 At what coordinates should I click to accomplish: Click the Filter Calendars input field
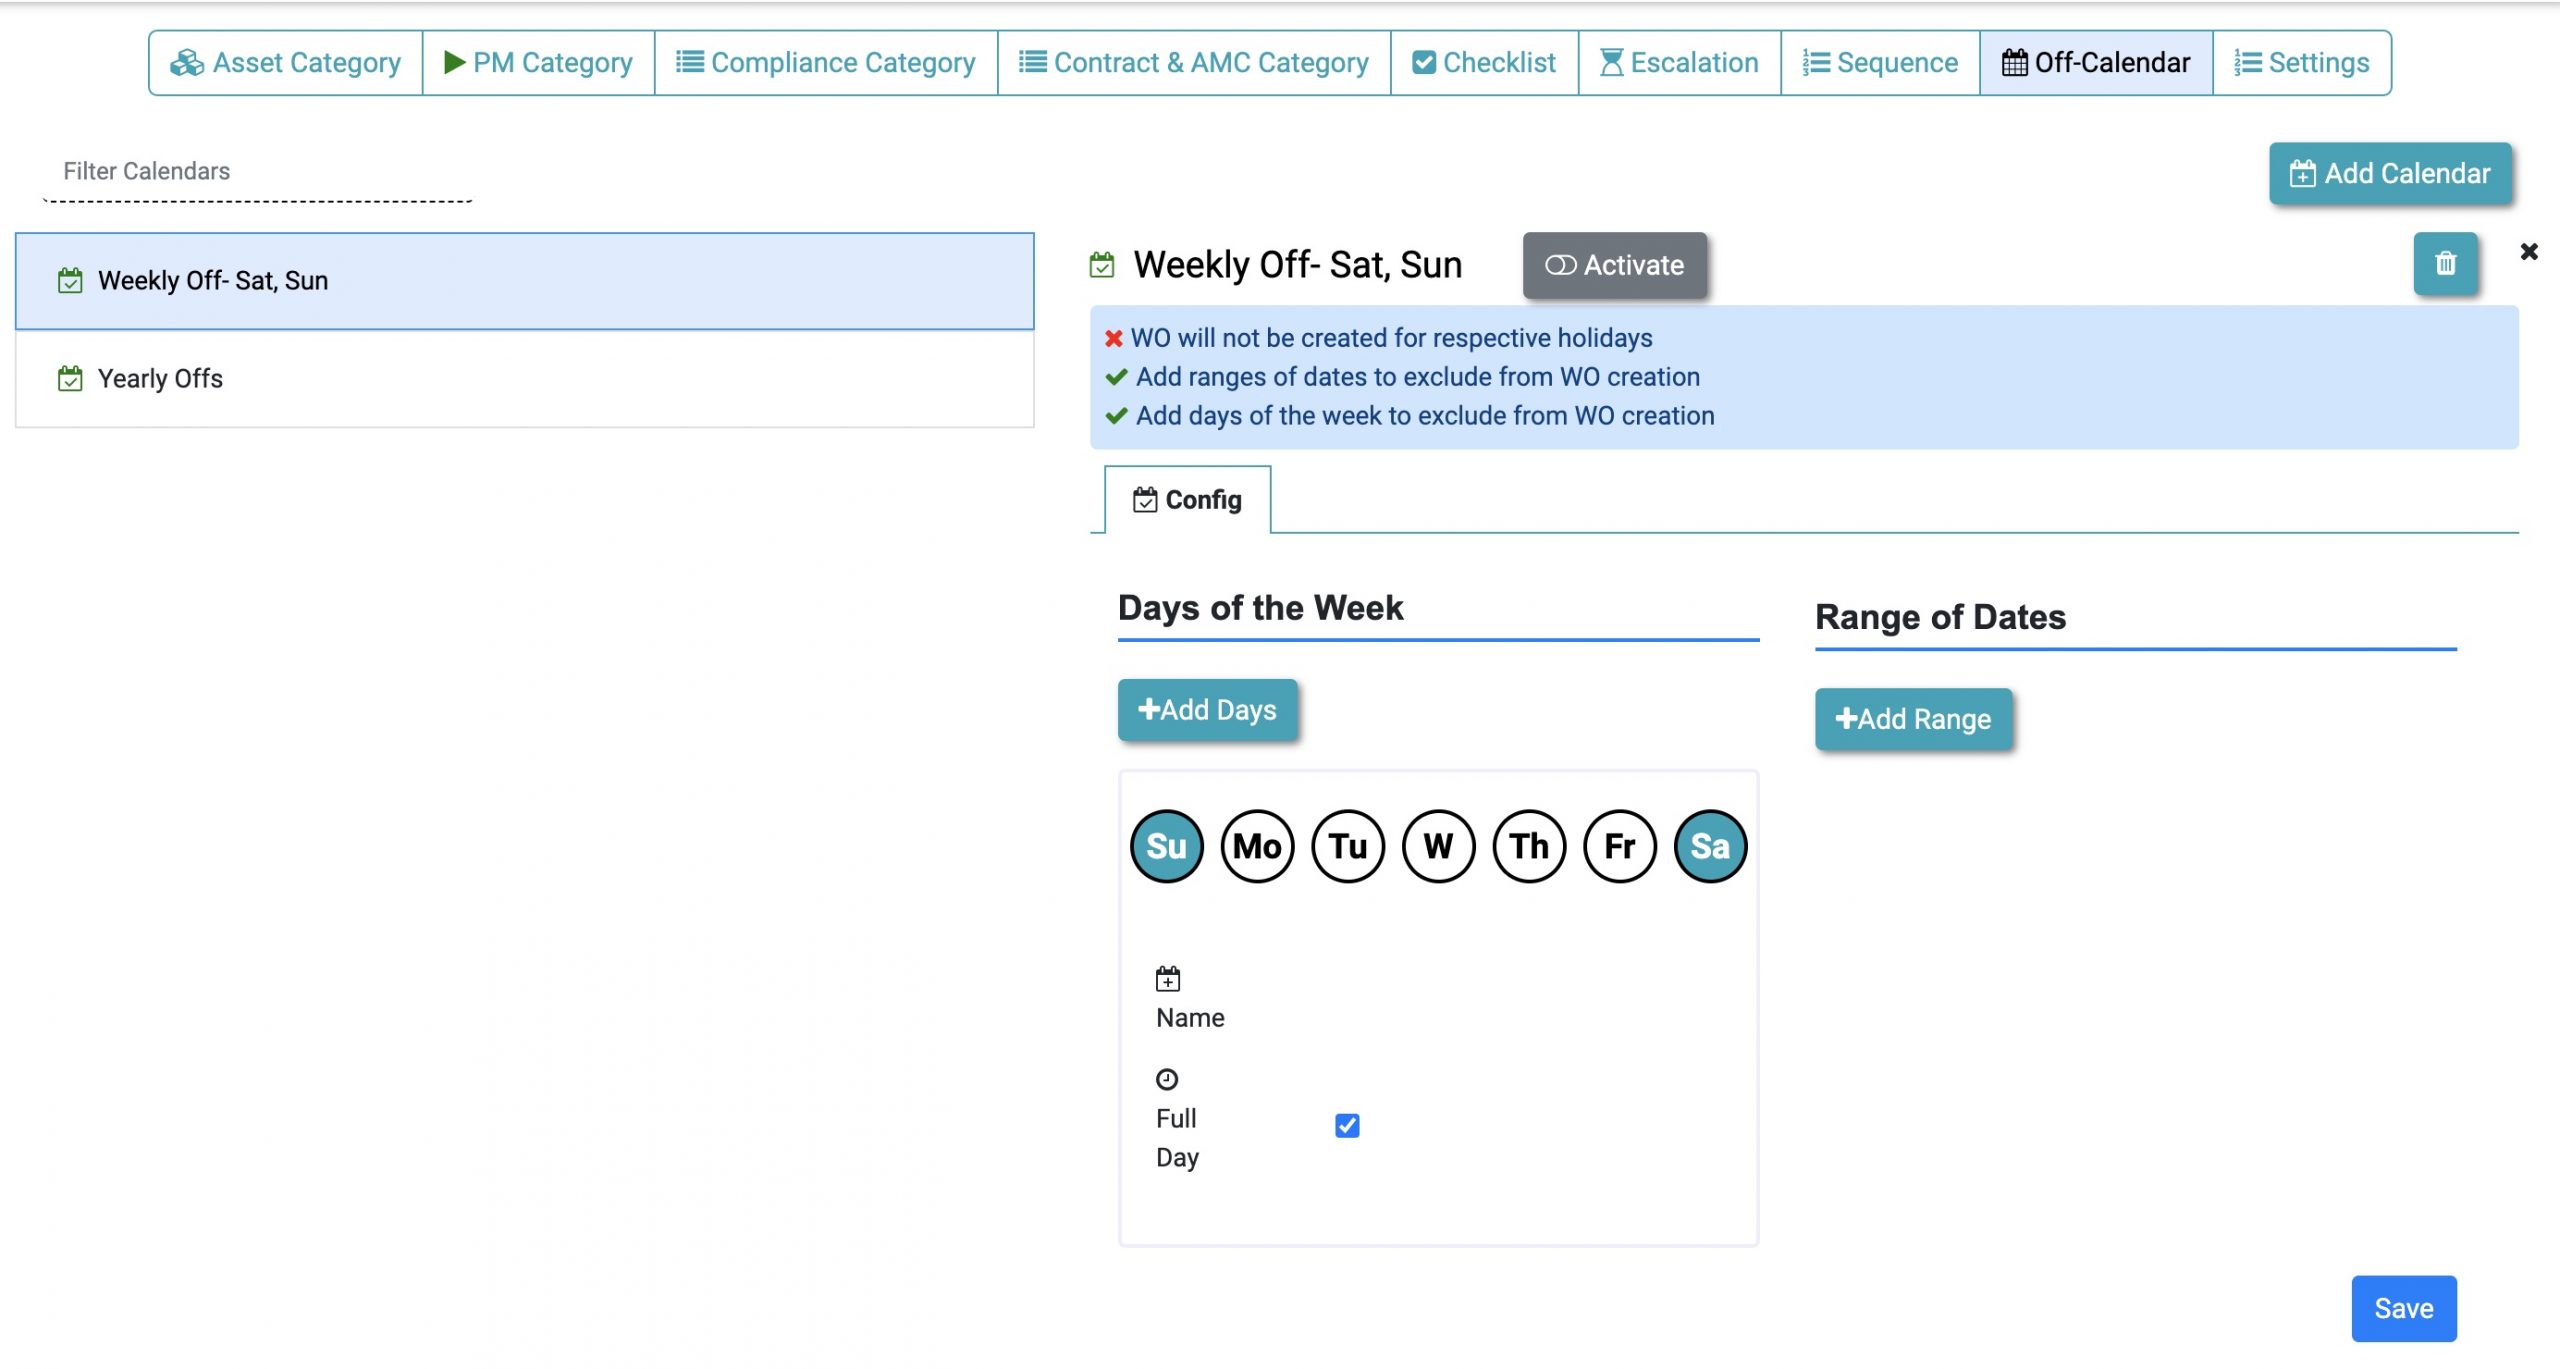pyautogui.click(x=262, y=171)
